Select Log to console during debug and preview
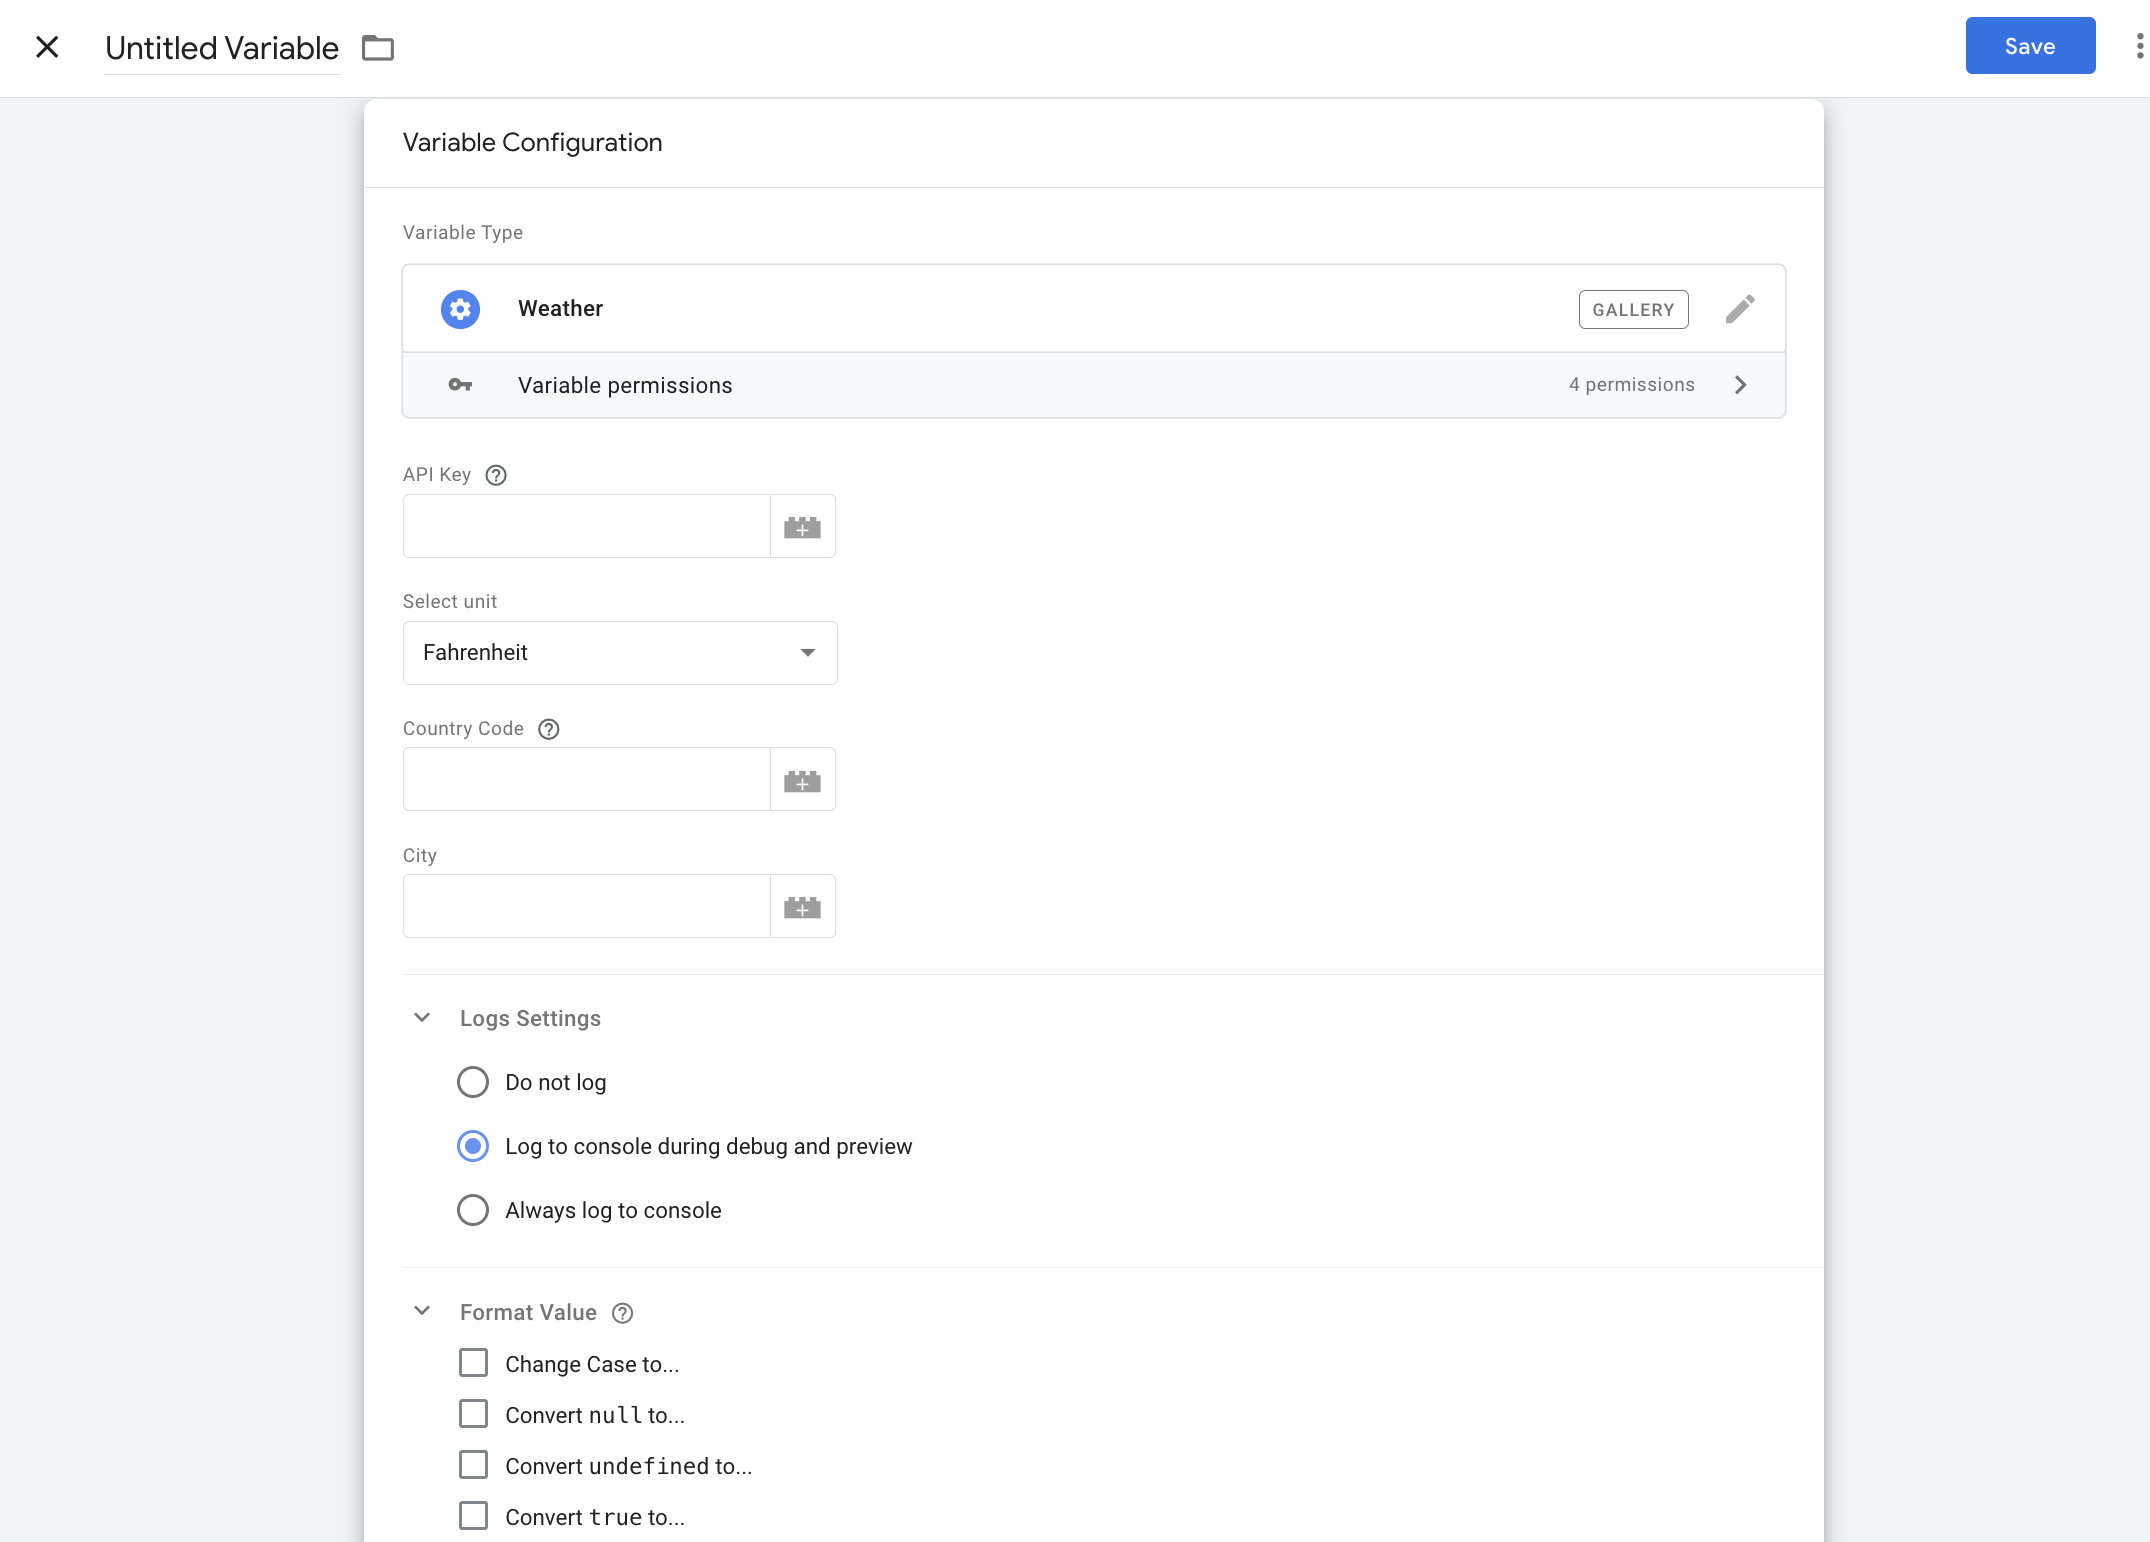The image size is (2150, 1542). click(473, 1146)
